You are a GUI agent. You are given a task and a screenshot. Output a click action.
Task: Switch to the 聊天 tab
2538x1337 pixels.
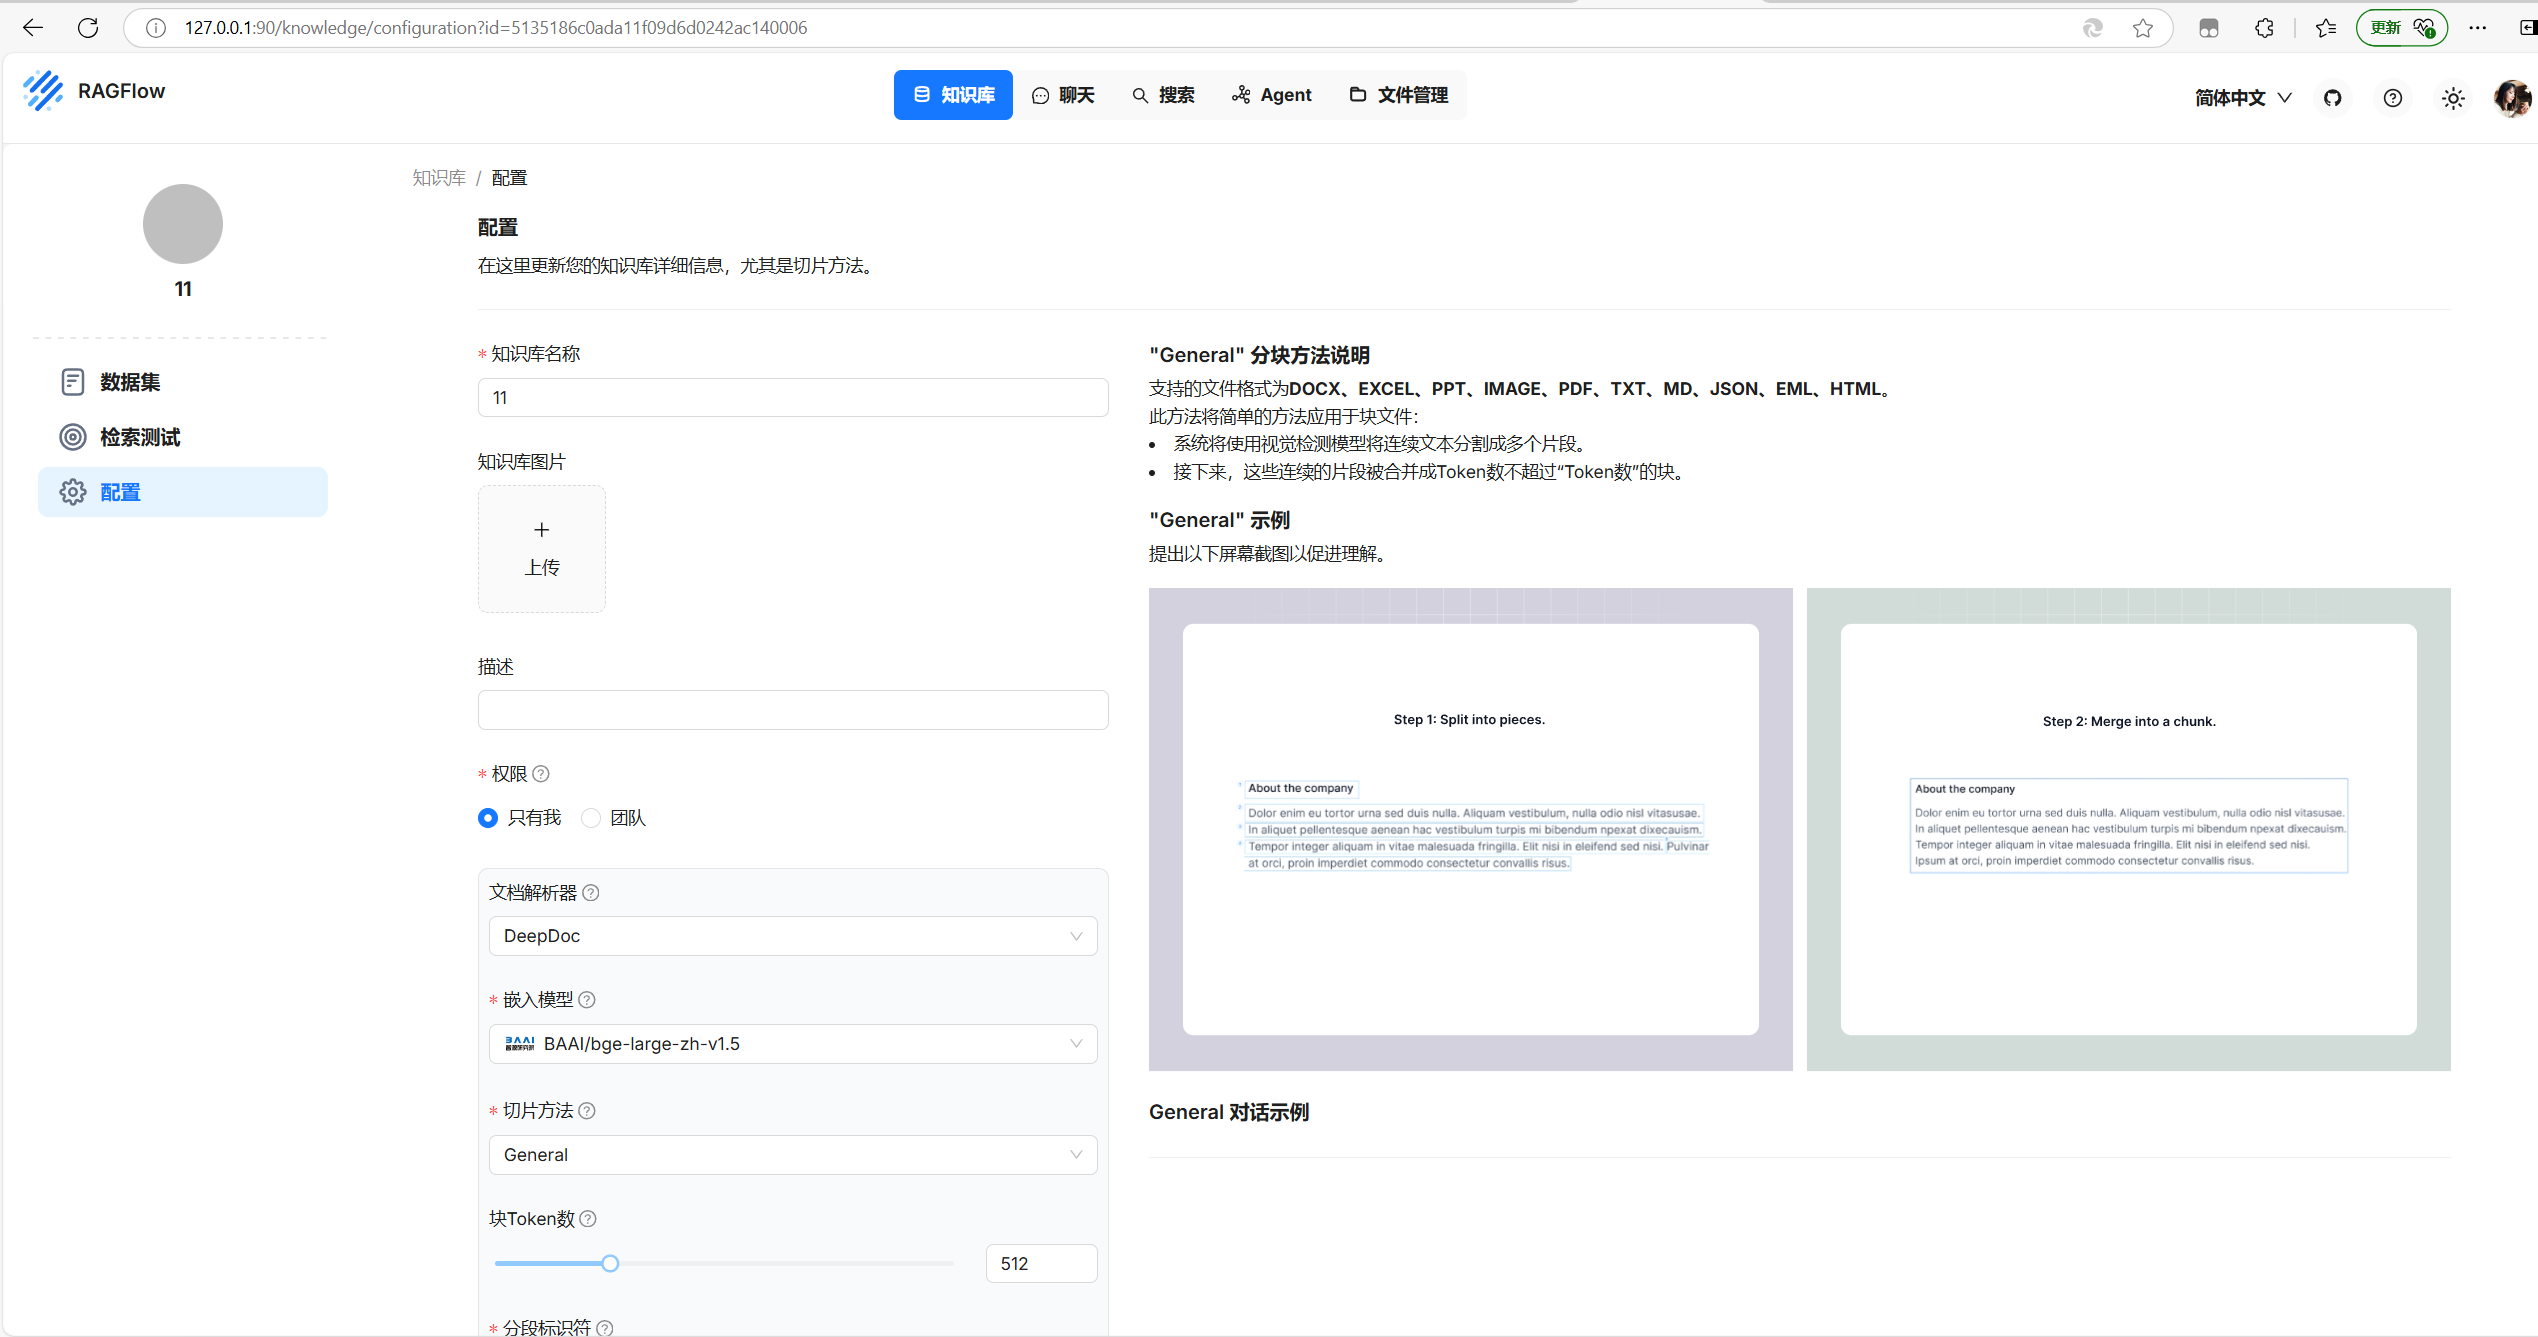(x=1063, y=95)
